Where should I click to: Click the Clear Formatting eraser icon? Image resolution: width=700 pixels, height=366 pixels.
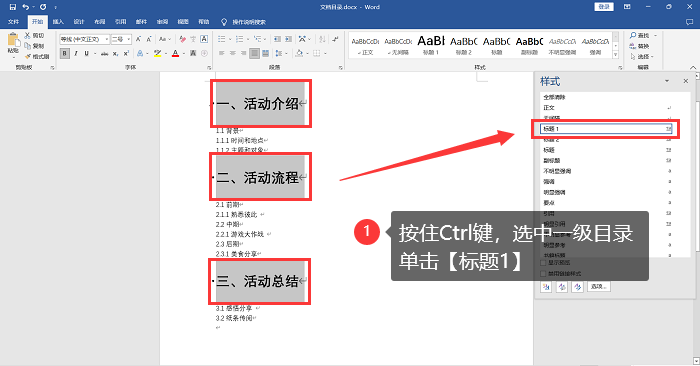tap(182, 39)
